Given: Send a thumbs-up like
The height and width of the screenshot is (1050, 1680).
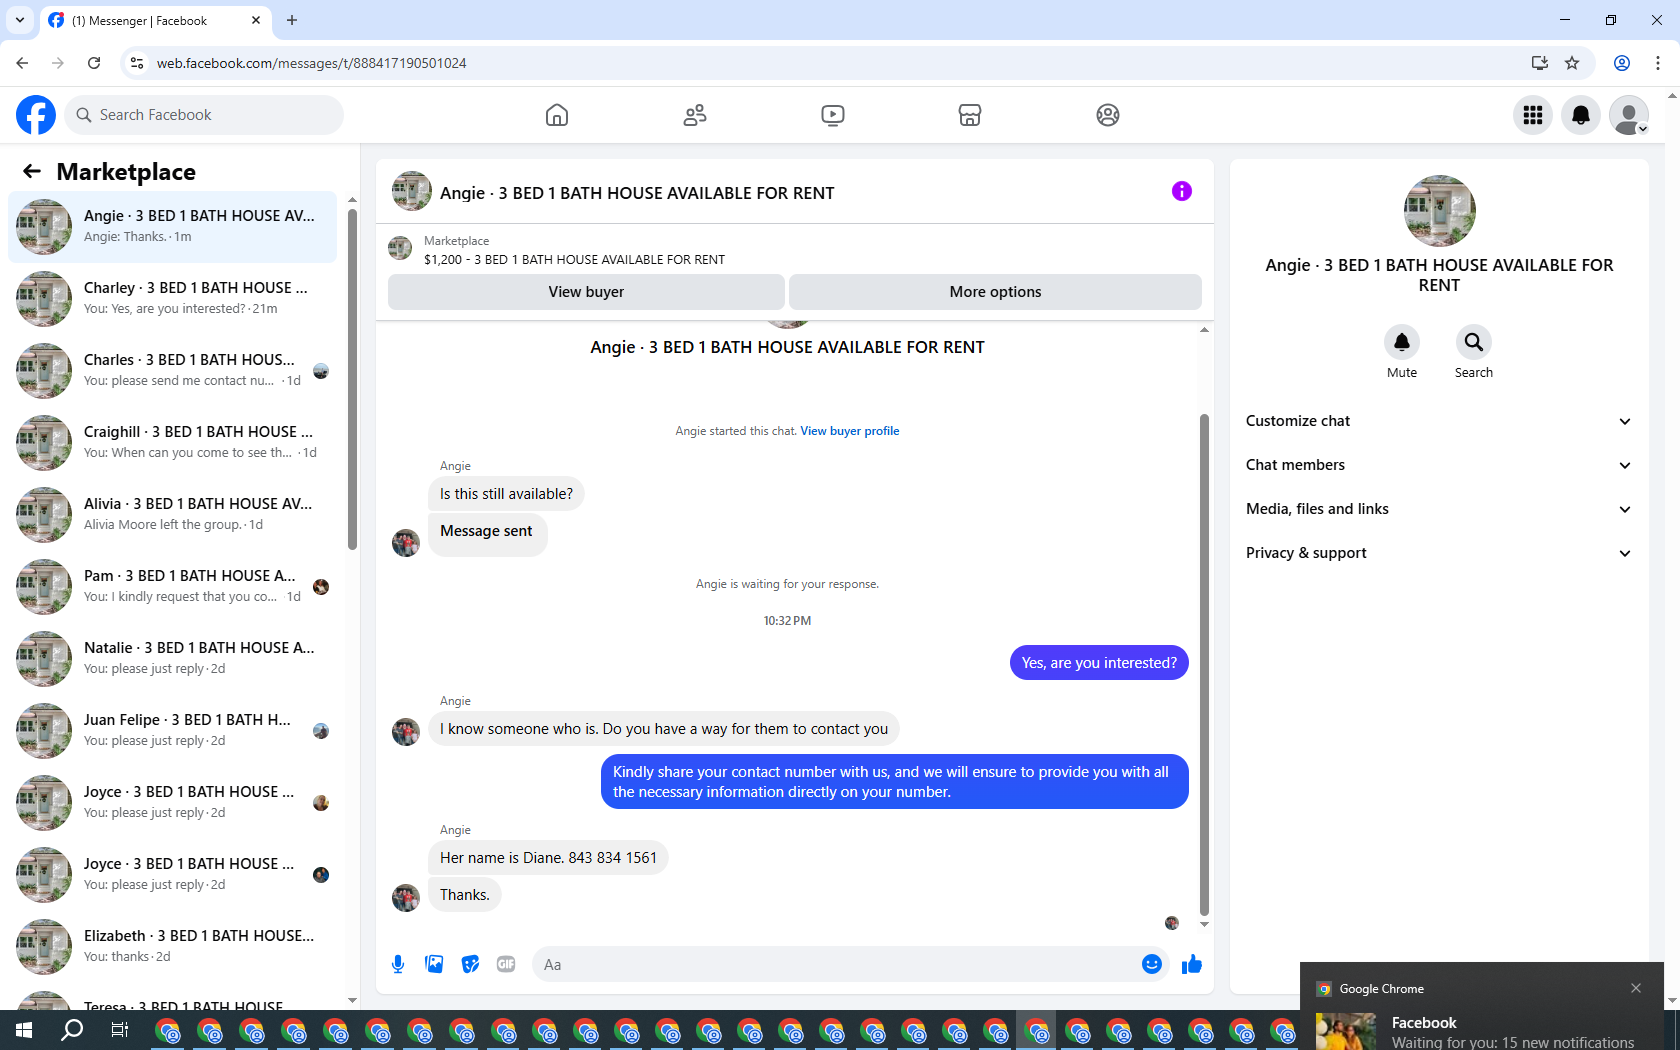Looking at the screenshot, I should (1192, 964).
